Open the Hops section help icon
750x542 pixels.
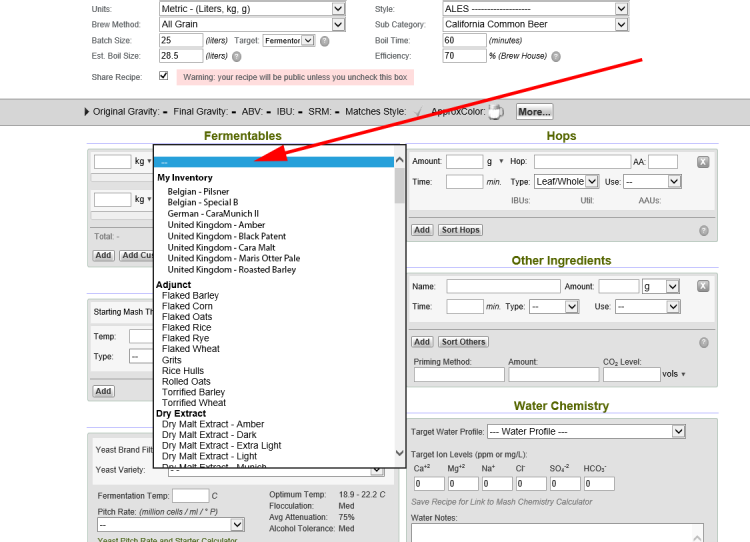pyautogui.click(x=704, y=230)
